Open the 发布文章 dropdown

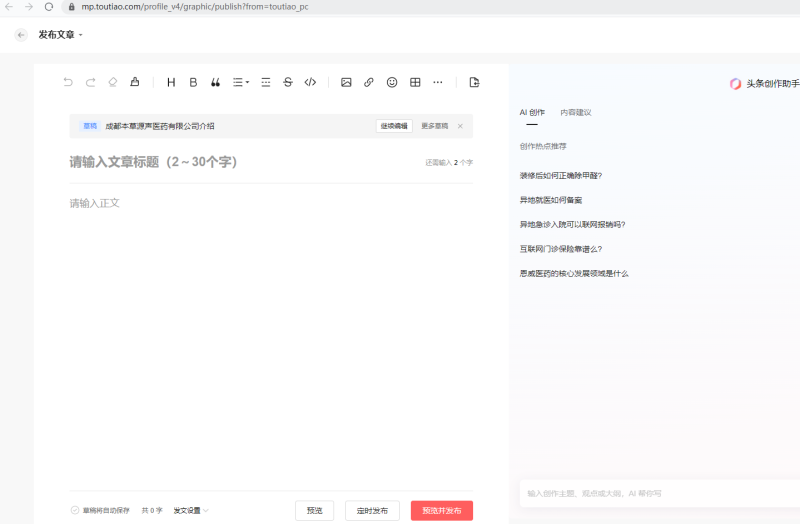(60, 35)
